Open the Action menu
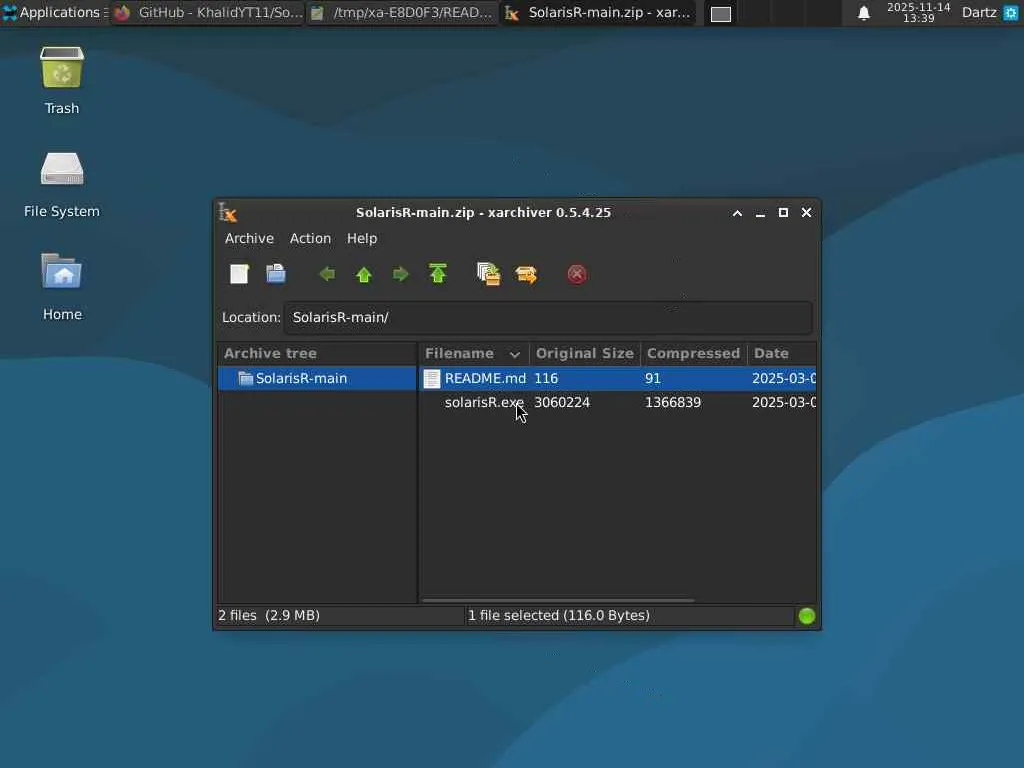1024x768 pixels. point(310,238)
